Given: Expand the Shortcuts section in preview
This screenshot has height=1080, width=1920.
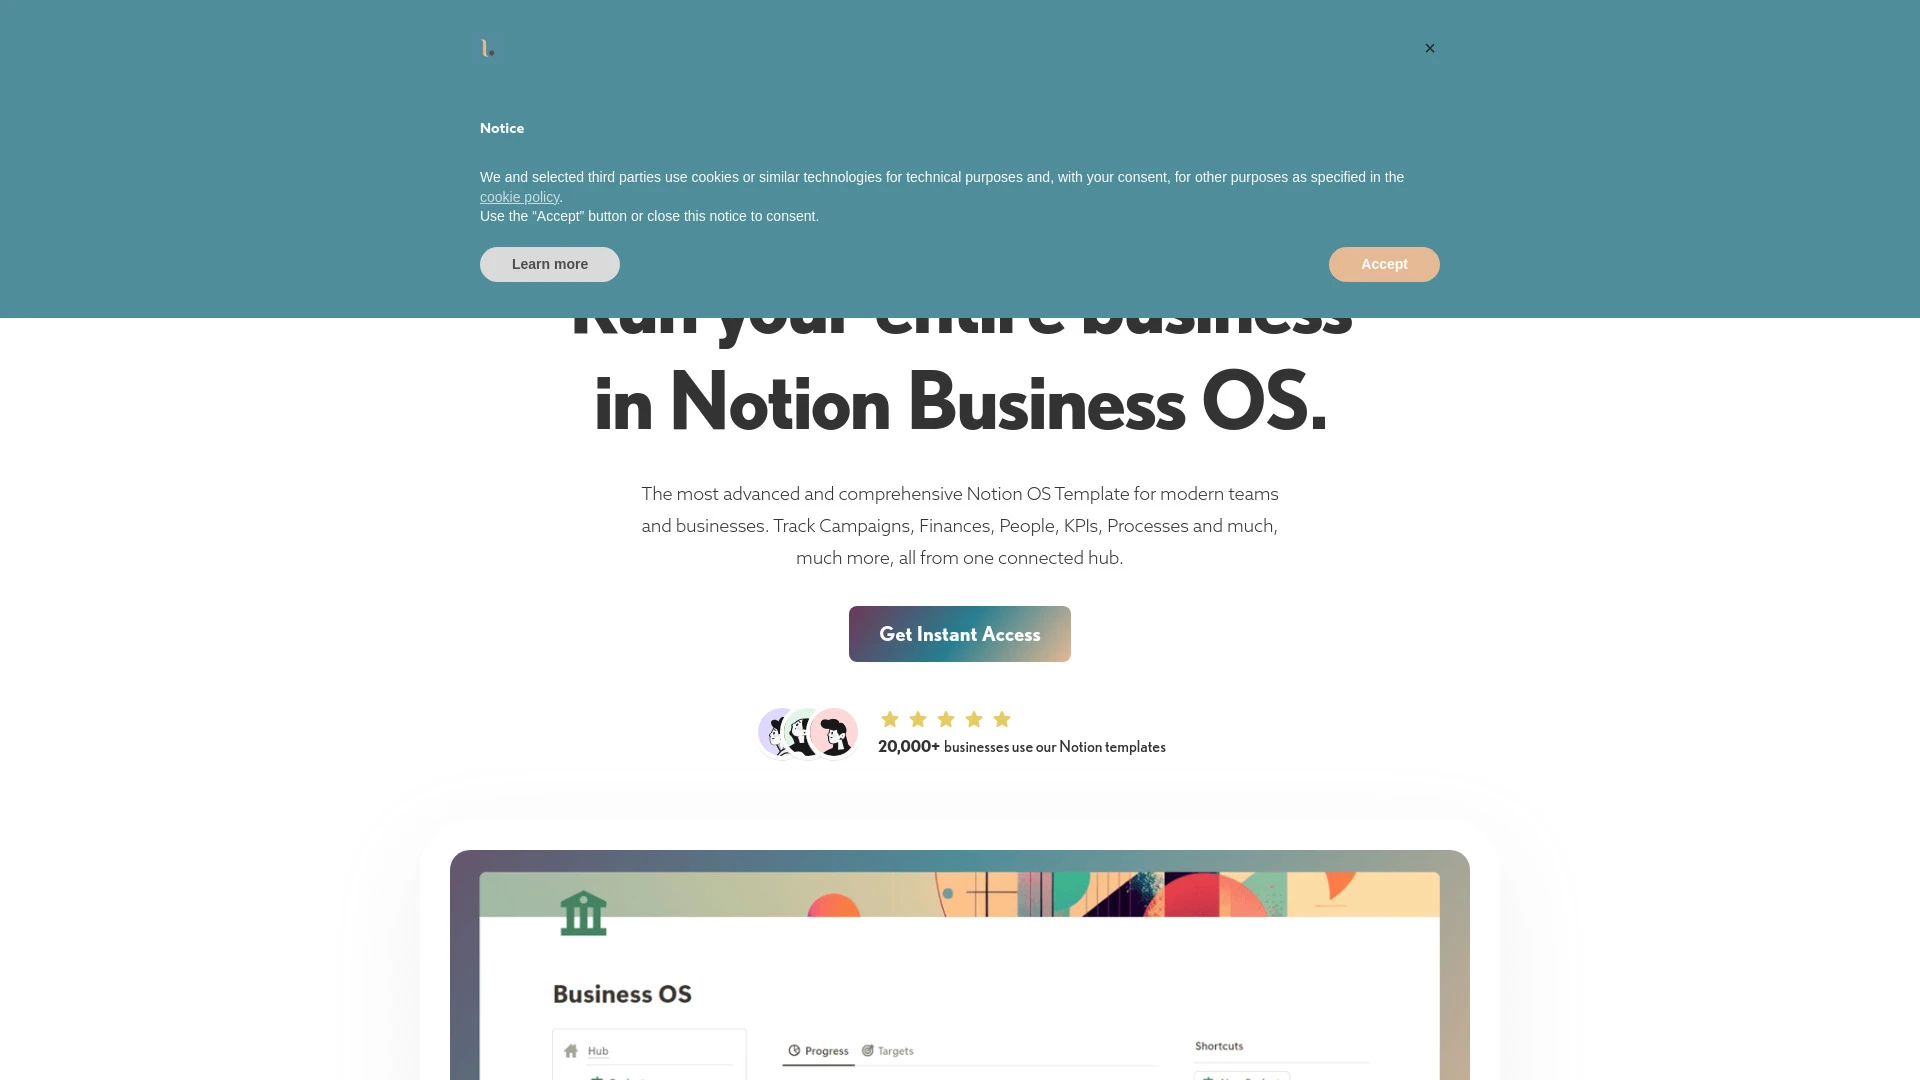Looking at the screenshot, I should (1216, 1046).
